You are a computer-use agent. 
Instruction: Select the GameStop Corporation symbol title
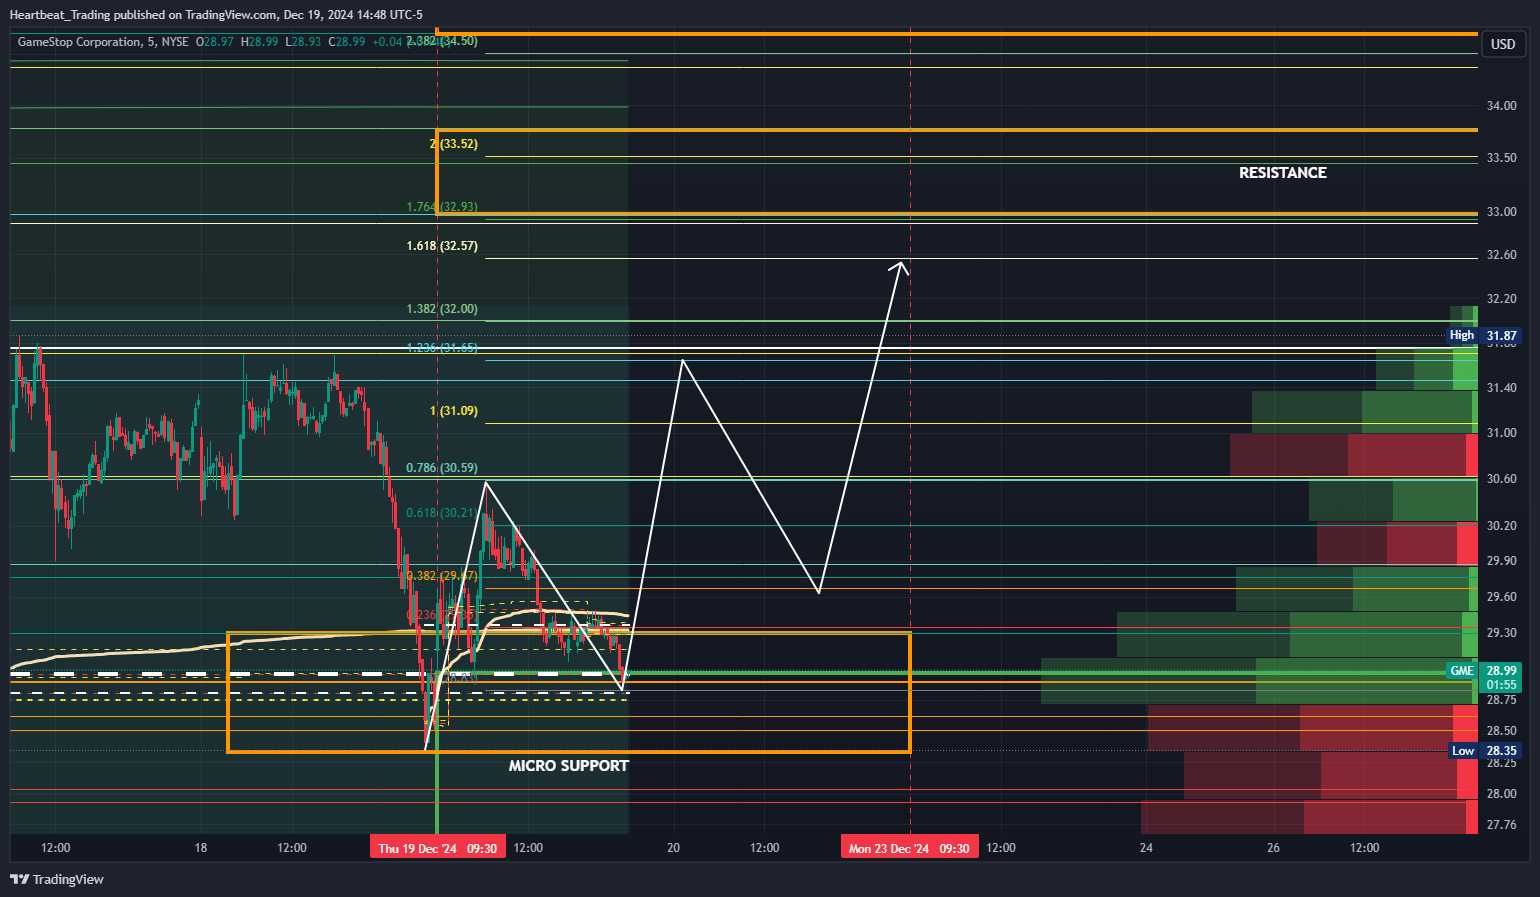(79, 42)
